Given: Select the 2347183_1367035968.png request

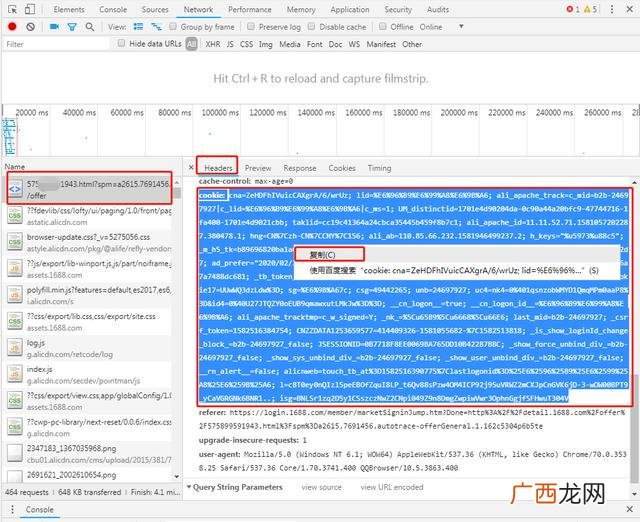Looking at the screenshot, I should 89,454.
